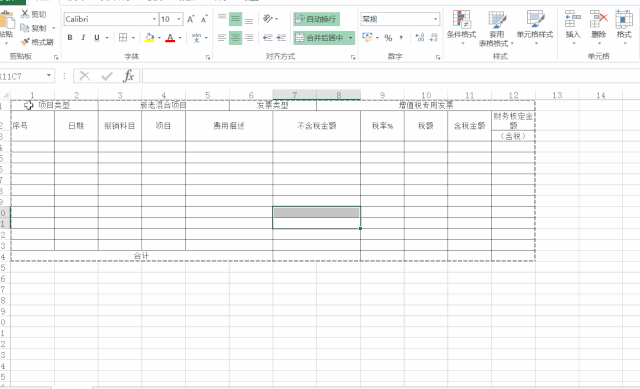Apply red font color to text
The height and width of the screenshot is (389, 640).
click(170, 38)
